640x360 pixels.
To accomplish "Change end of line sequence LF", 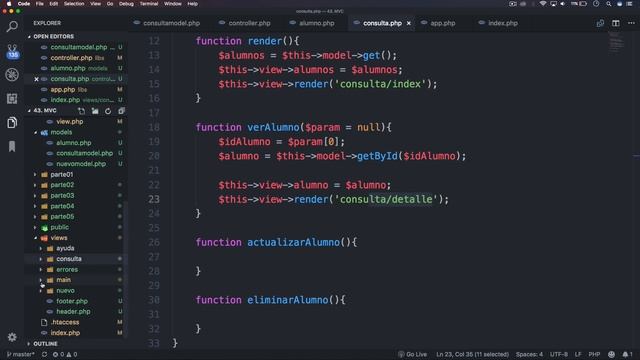I will pos(578,354).
